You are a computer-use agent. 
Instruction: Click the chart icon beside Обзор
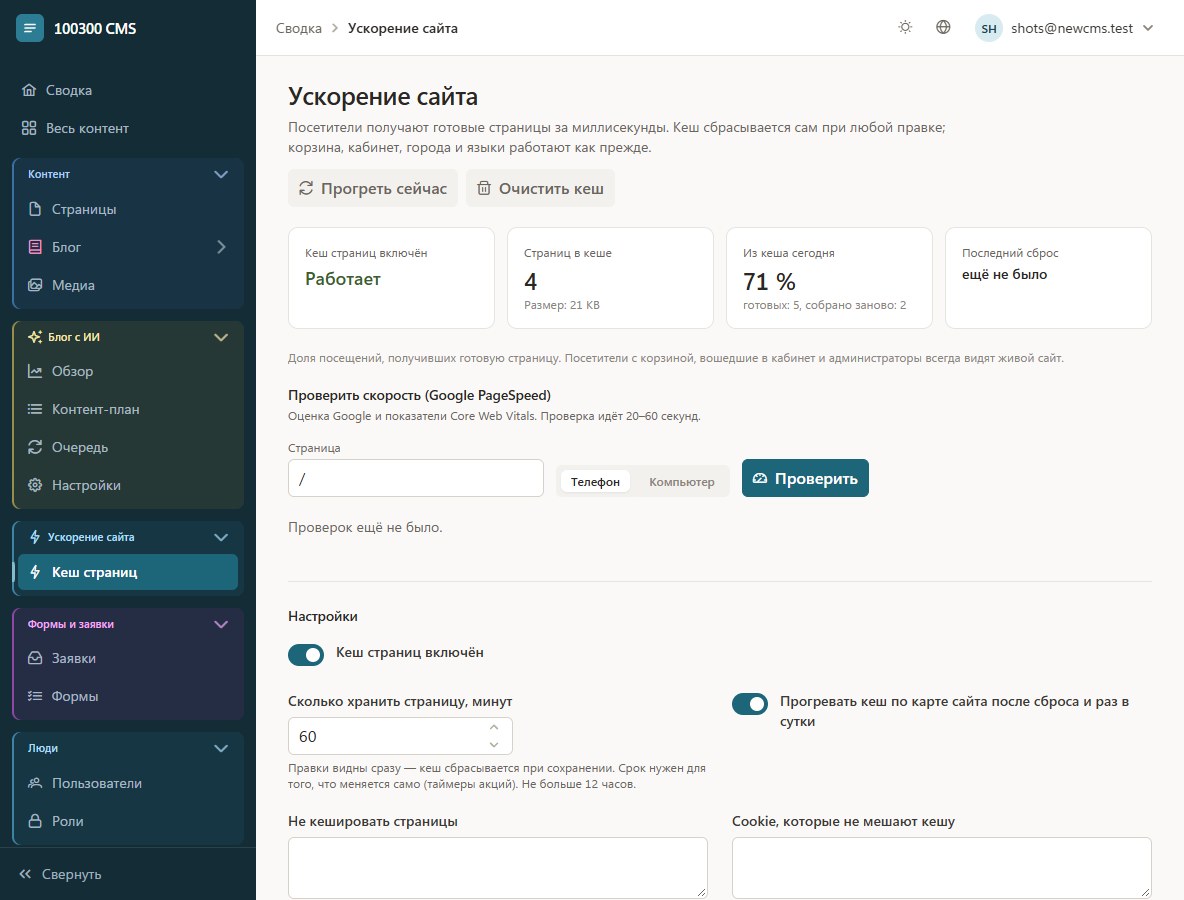[35, 371]
